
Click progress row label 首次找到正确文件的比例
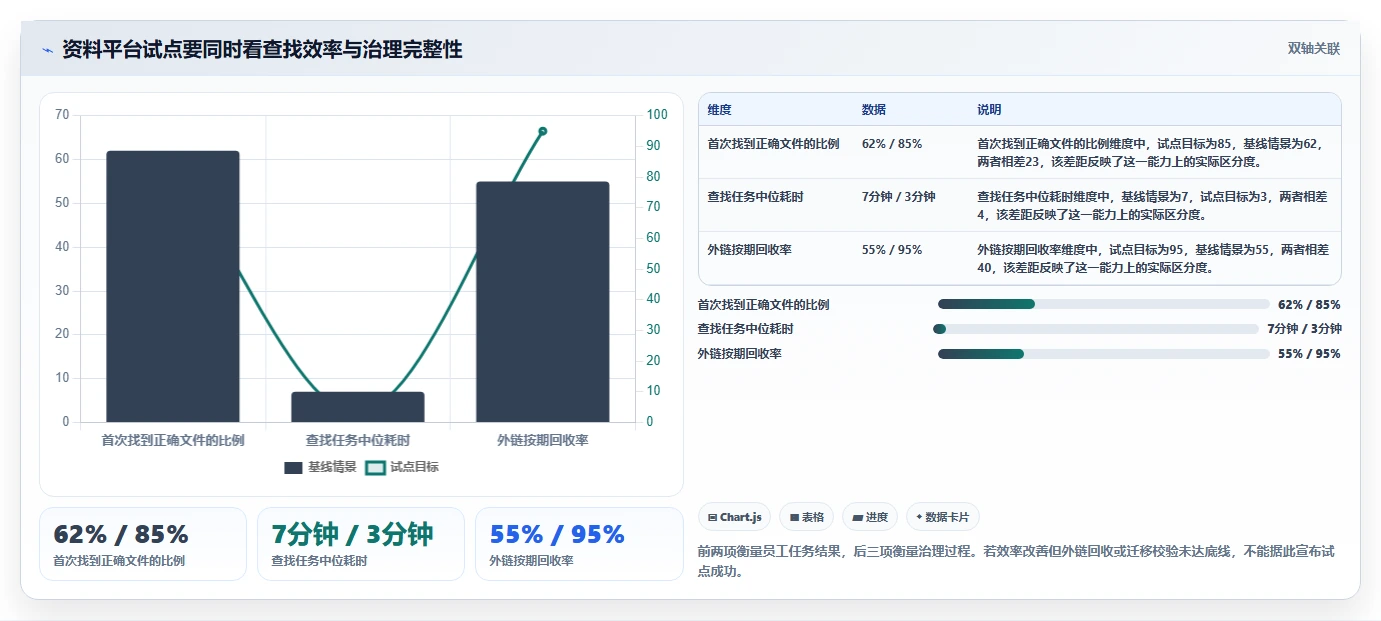point(763,305)
